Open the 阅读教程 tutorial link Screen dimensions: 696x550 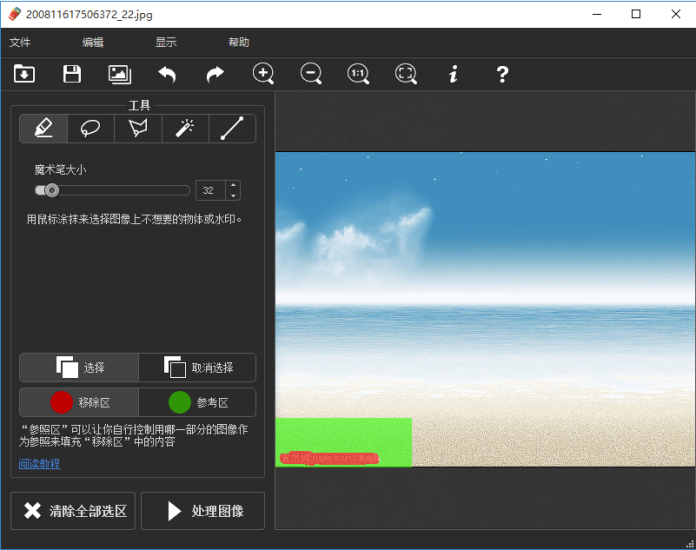click(x=39, y=463)
